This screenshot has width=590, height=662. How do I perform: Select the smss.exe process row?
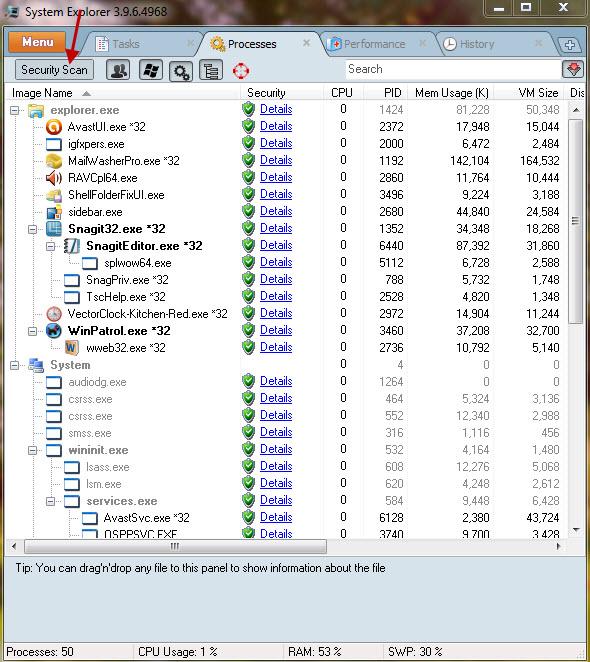287,433
